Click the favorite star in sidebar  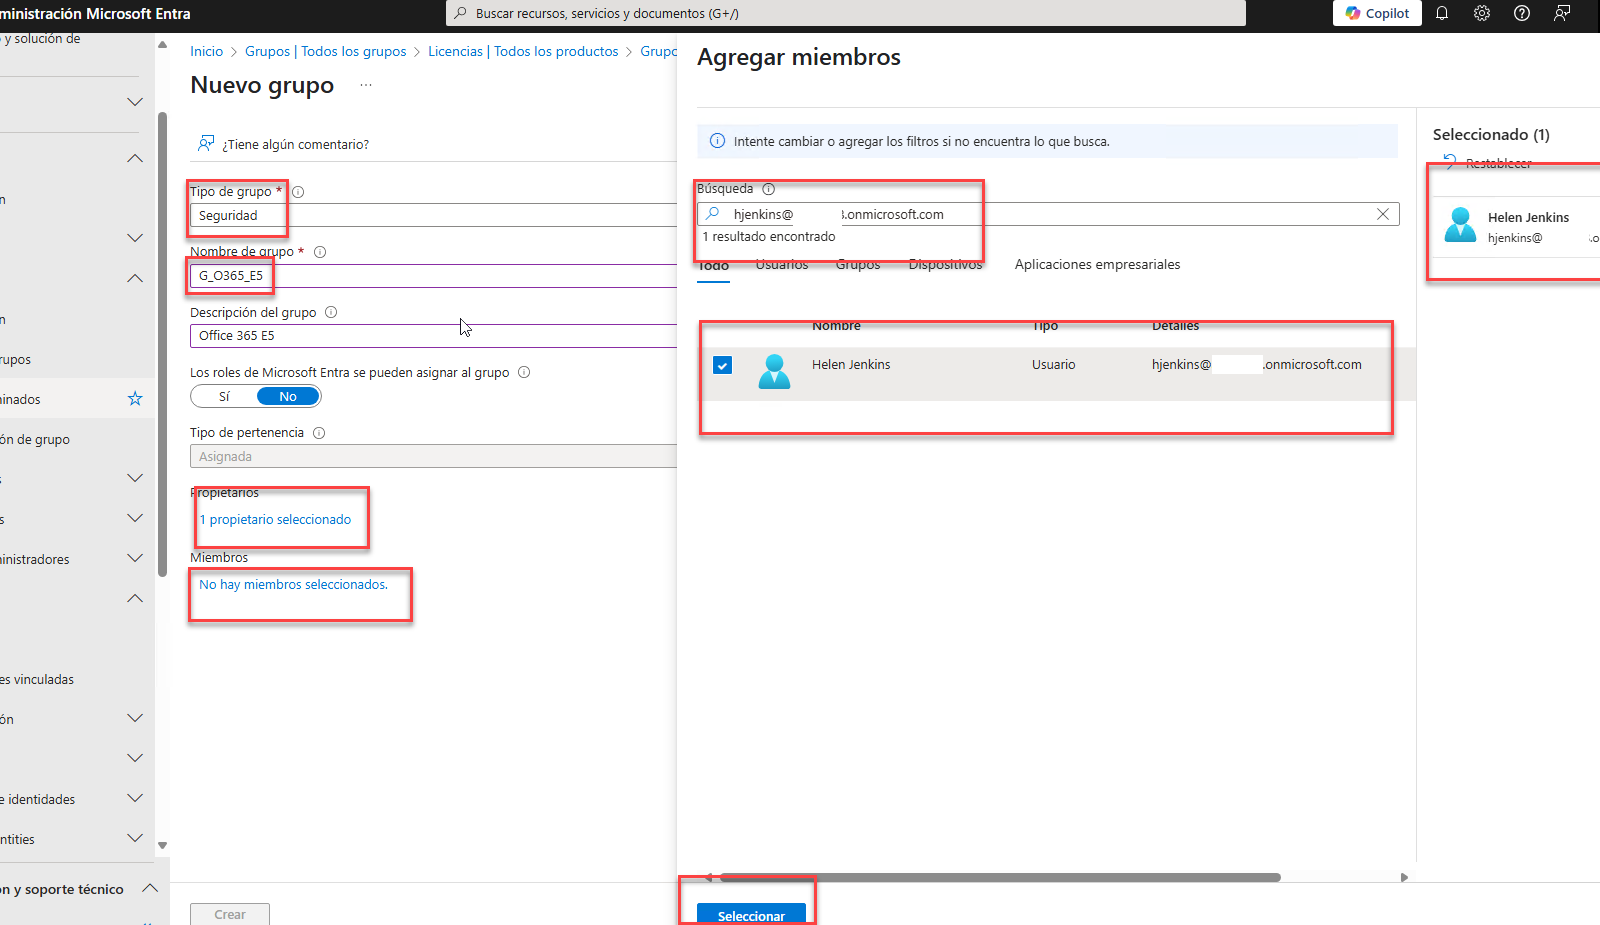click(135, 399)
